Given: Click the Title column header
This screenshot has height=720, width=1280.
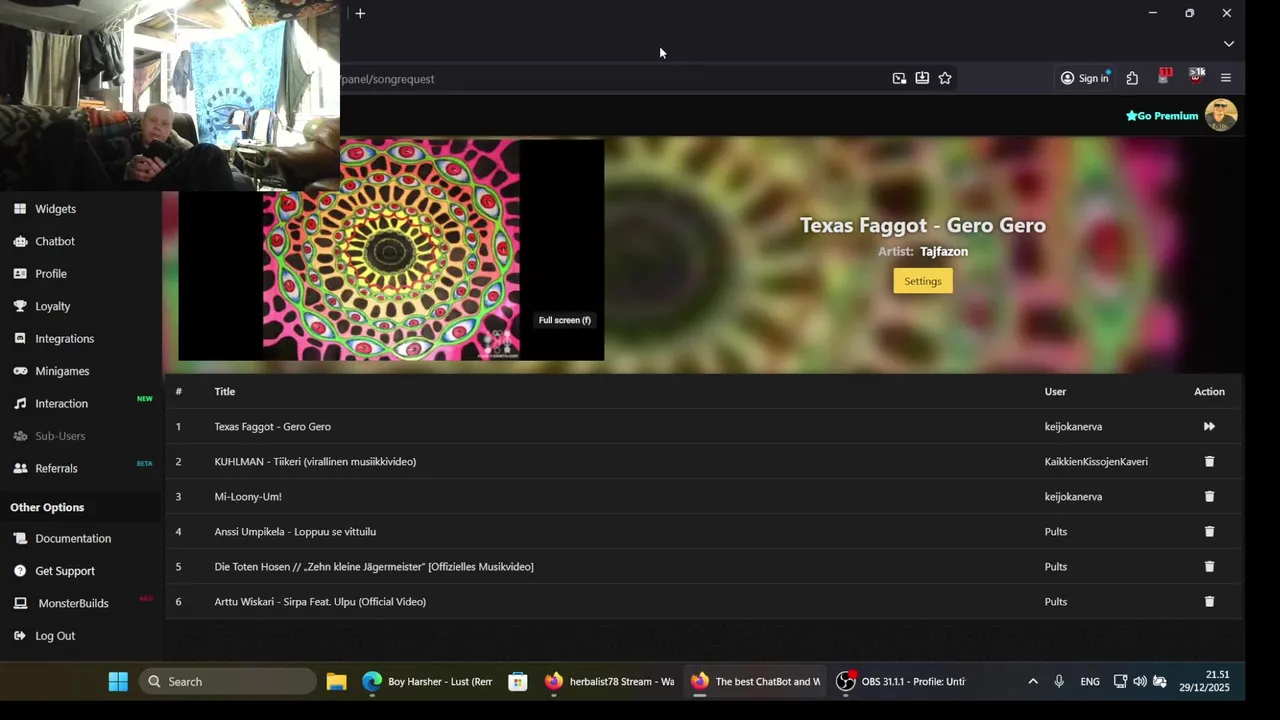Looking at the screenshot, I should pos(225,392).
